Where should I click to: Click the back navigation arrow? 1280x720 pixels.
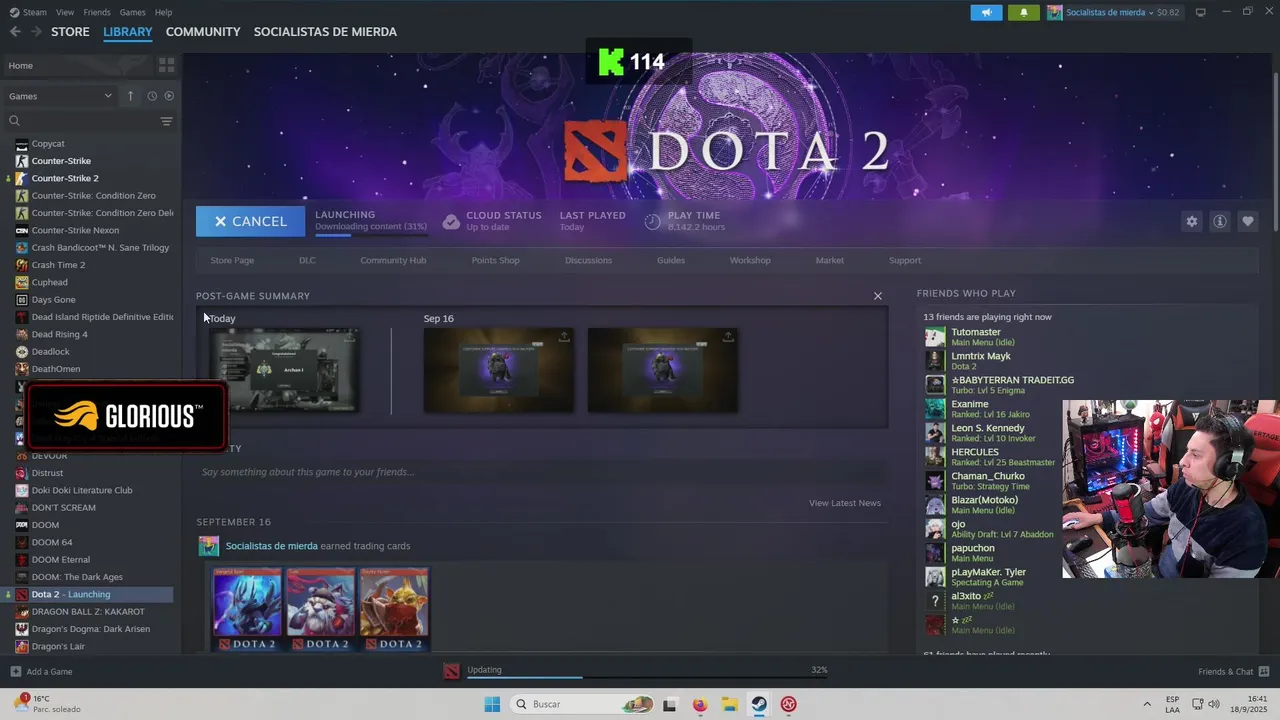[x=15, y=32]
